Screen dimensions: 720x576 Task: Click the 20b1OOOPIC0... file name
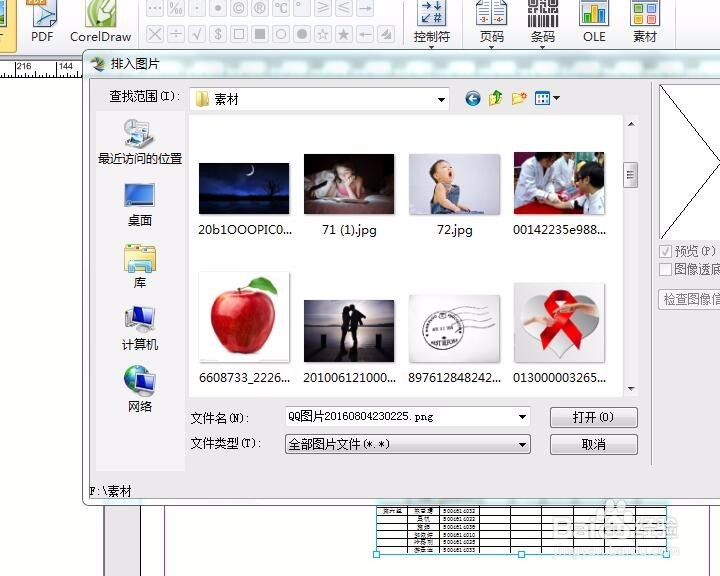click(x=244, y=230)
